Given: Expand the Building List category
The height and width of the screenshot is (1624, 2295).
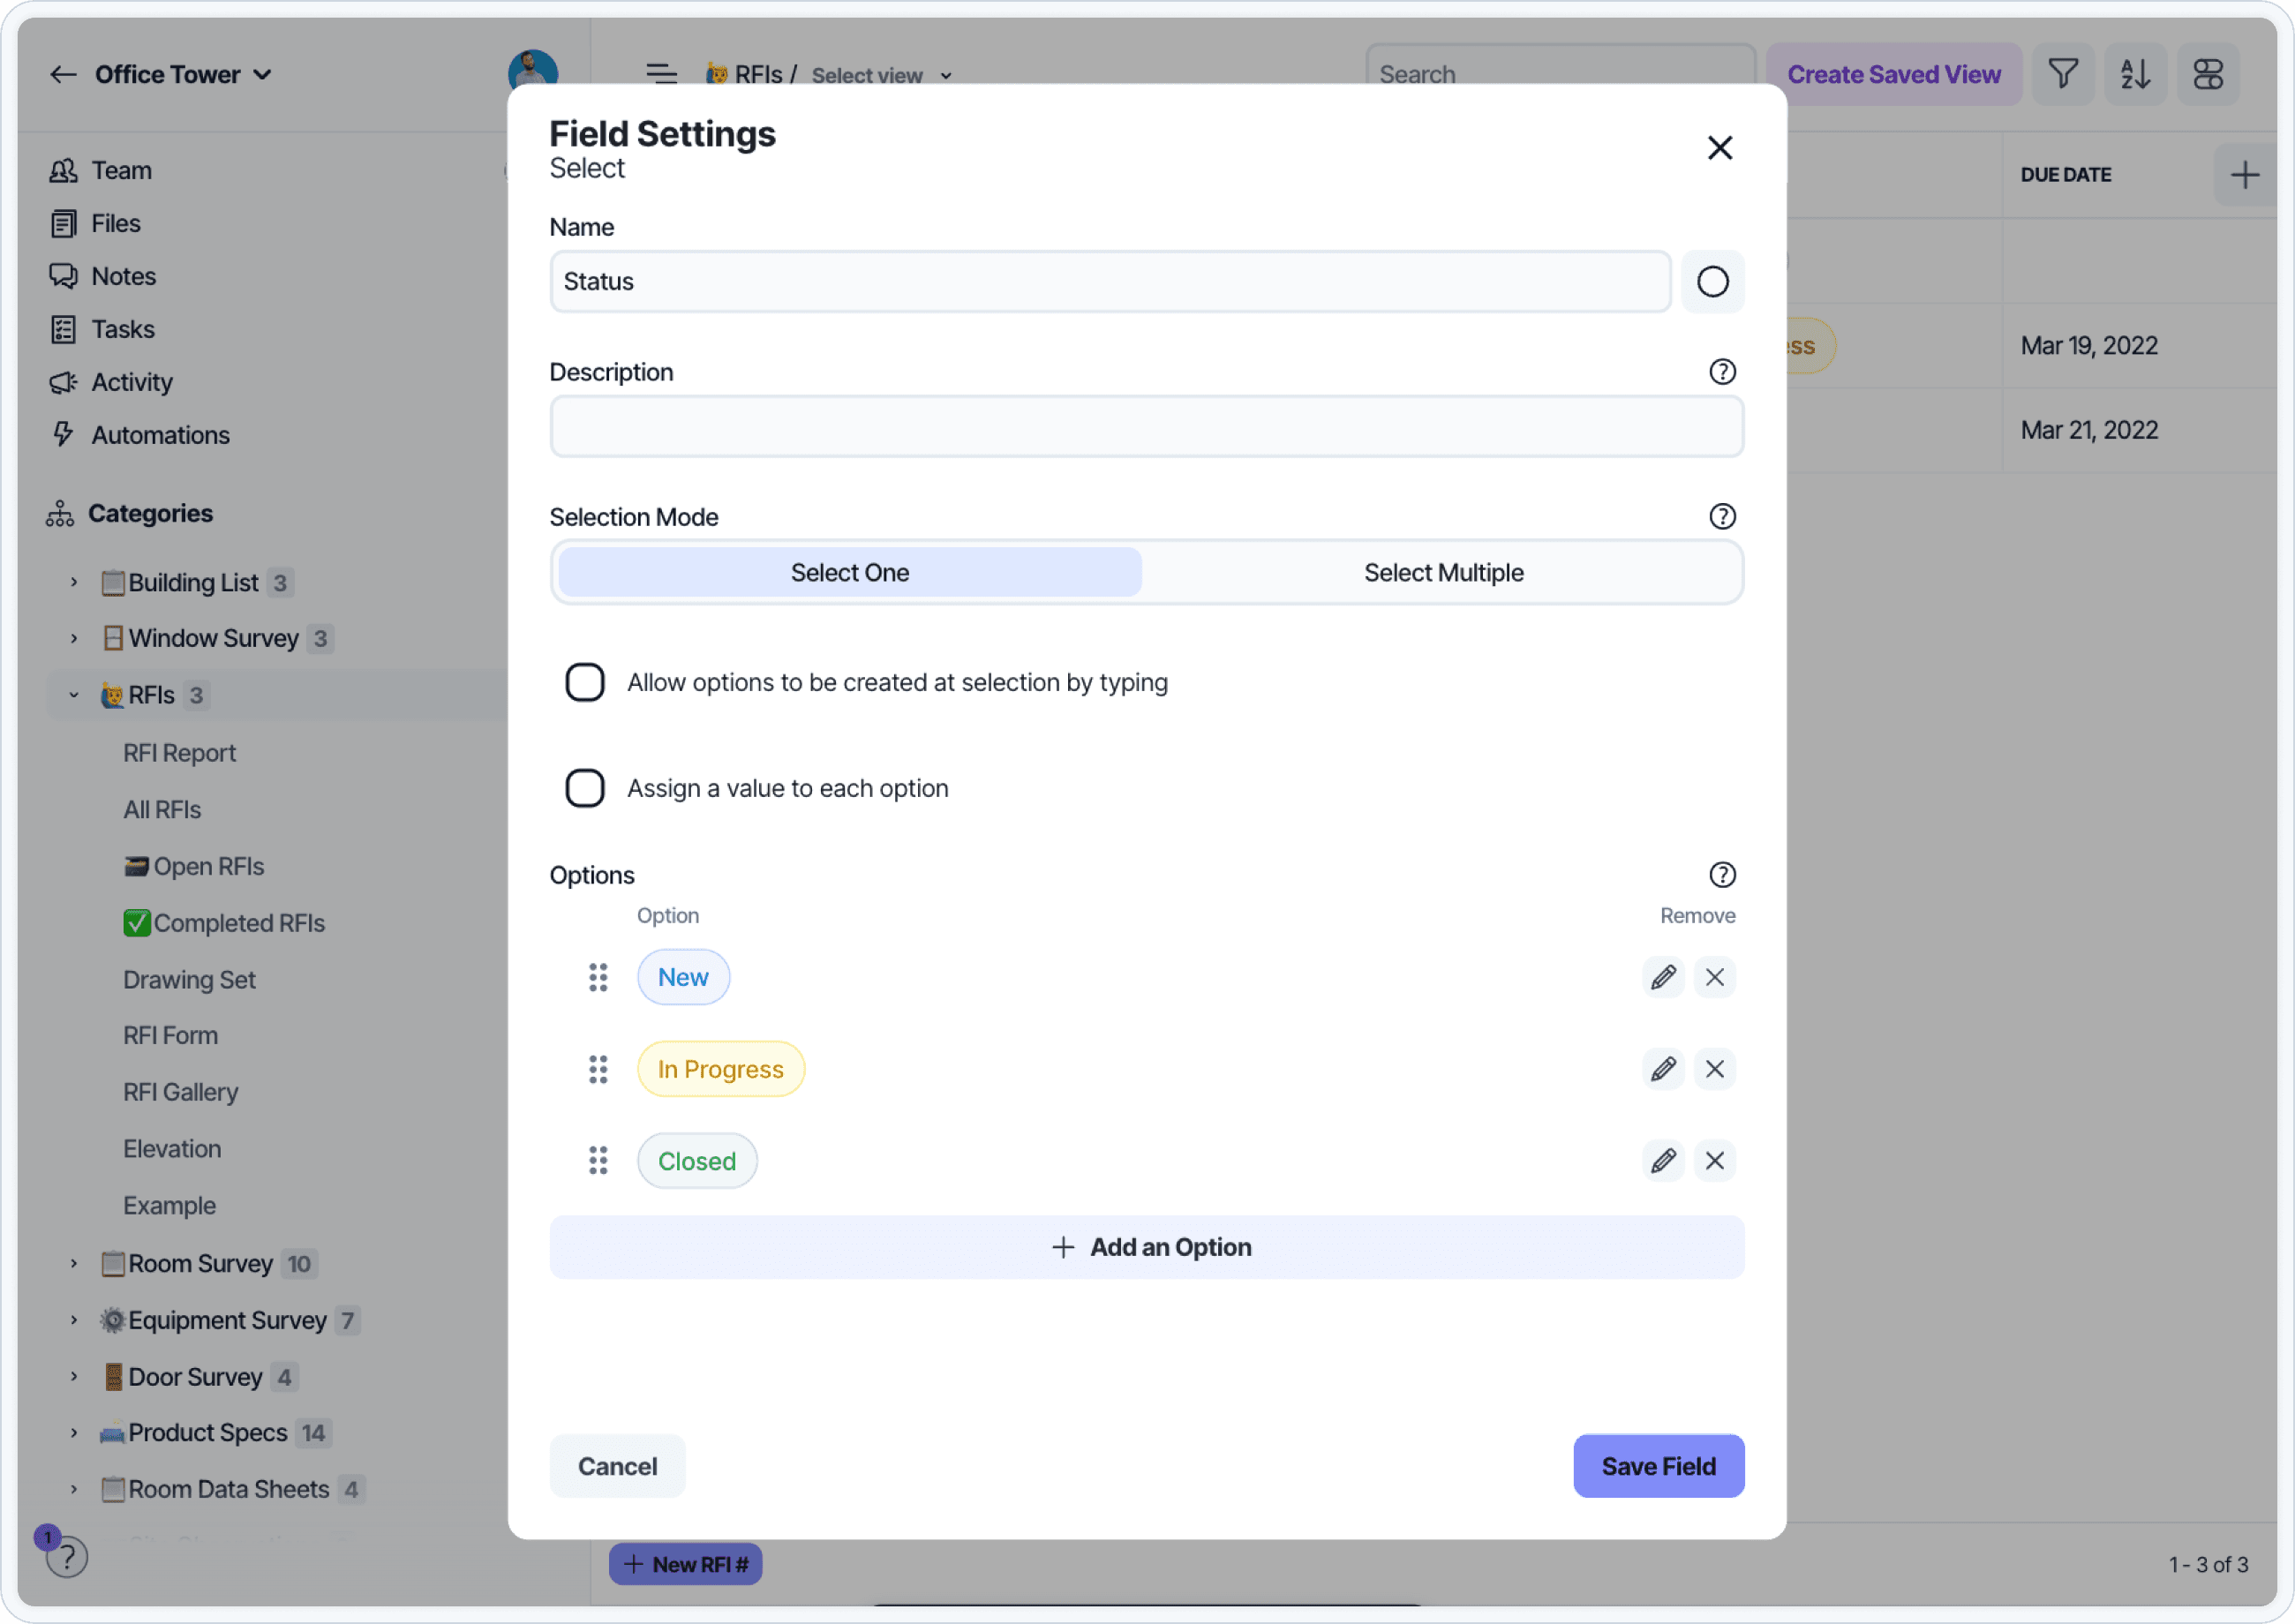Looking at the screenshot, I should 74,582.
